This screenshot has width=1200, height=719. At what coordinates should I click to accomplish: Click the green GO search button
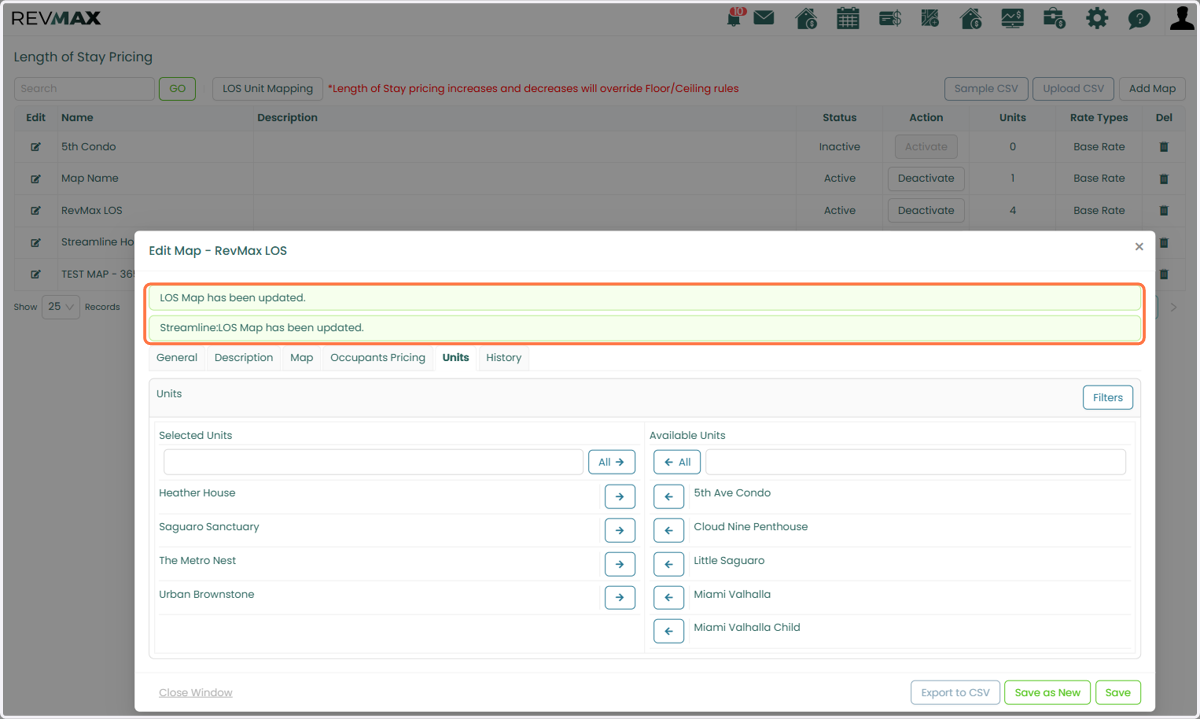coord(177,89)
